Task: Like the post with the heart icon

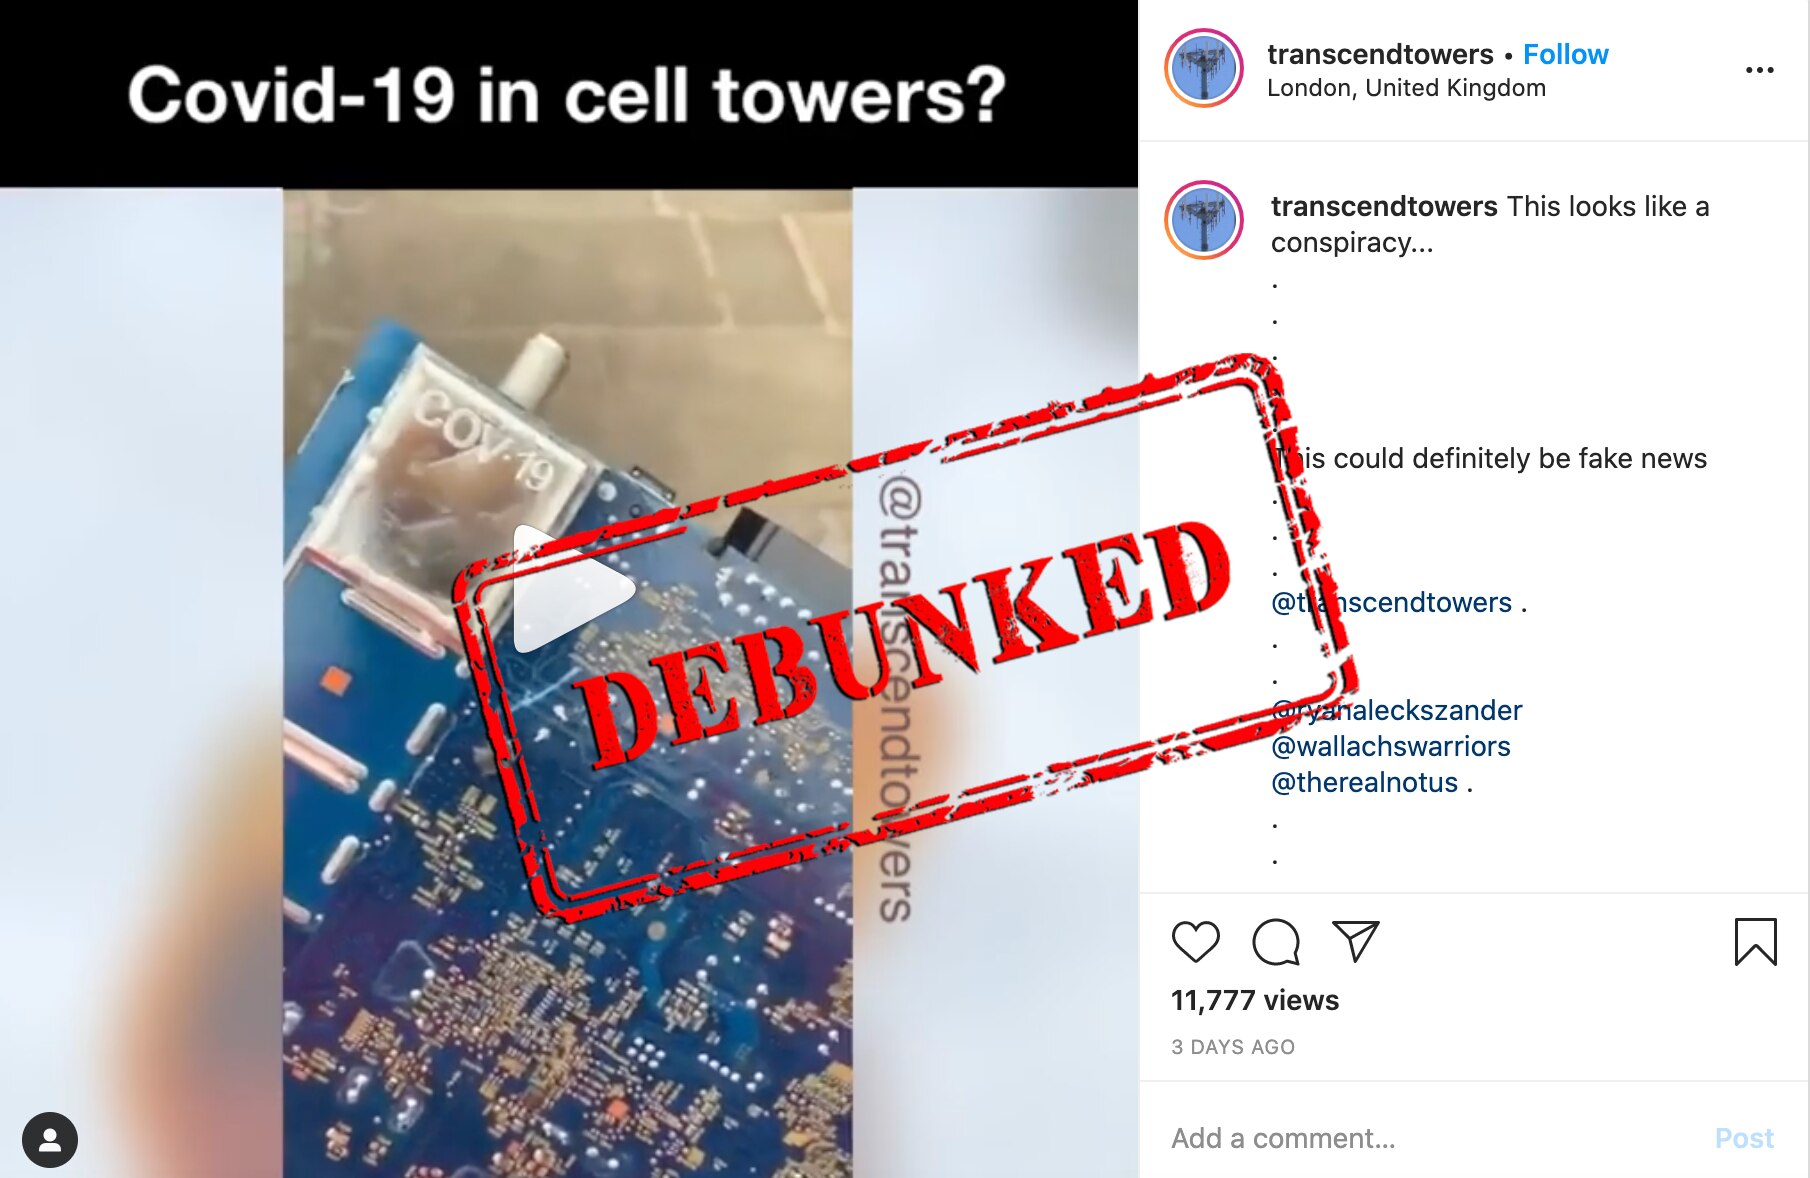Action: (1195, 942)
